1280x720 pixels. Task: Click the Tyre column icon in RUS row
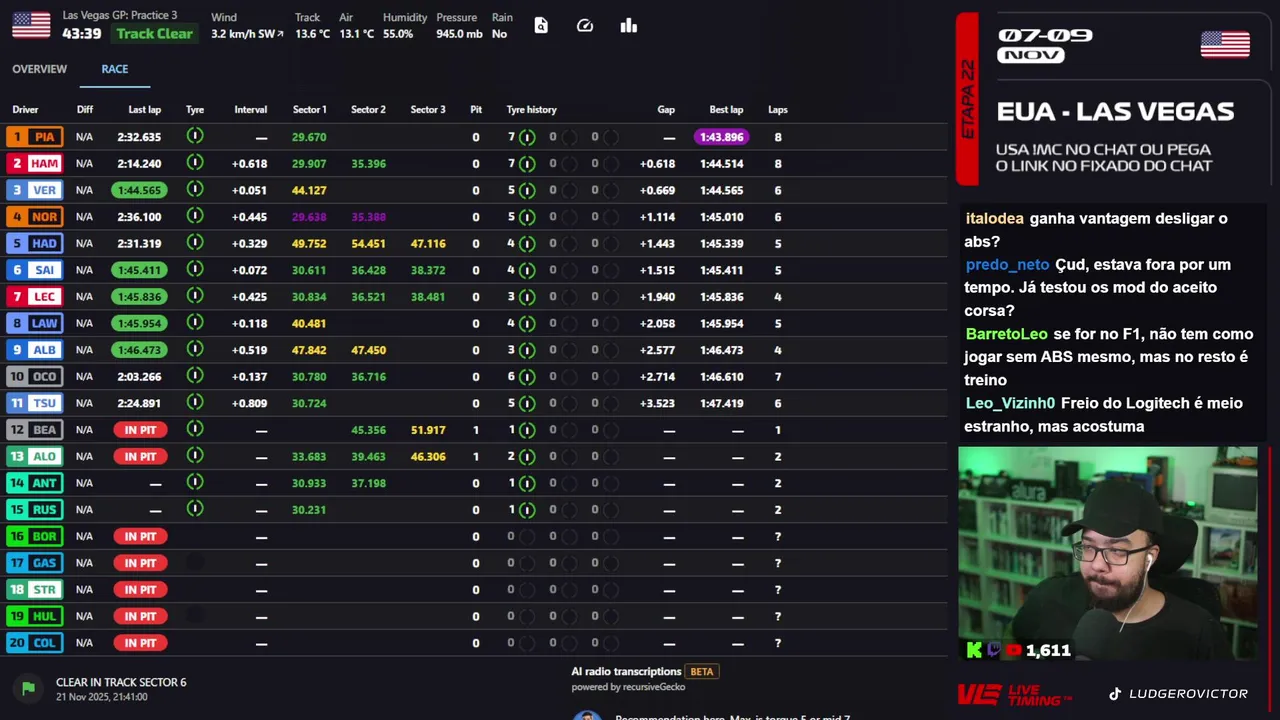195,509
